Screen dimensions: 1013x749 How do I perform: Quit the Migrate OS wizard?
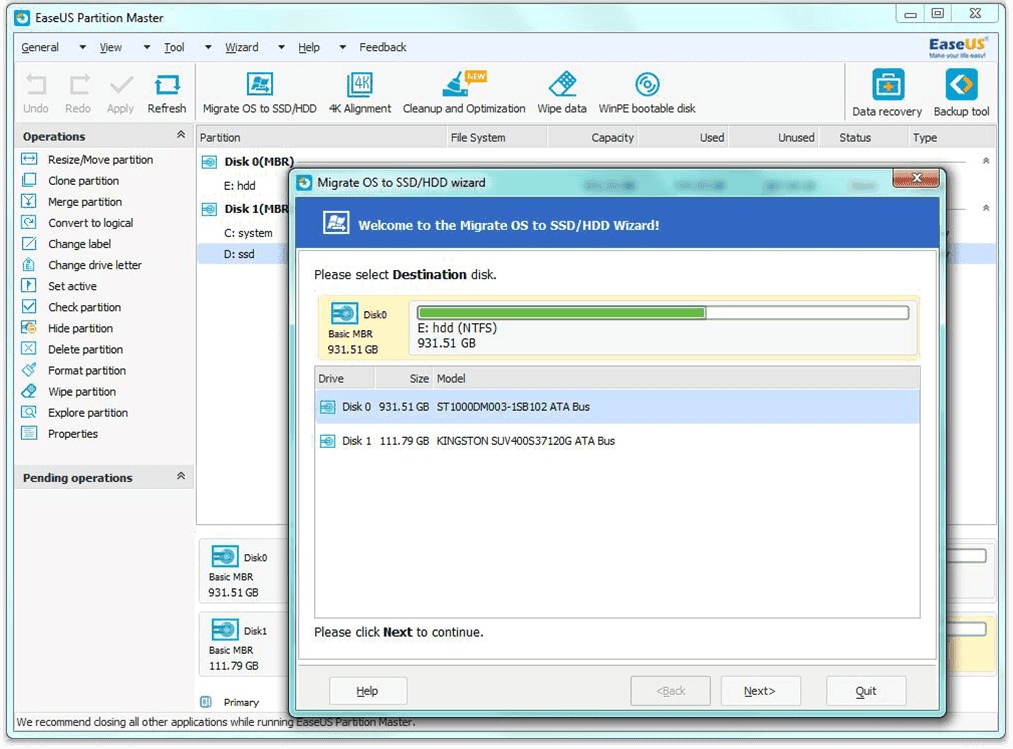click(866, 691)
